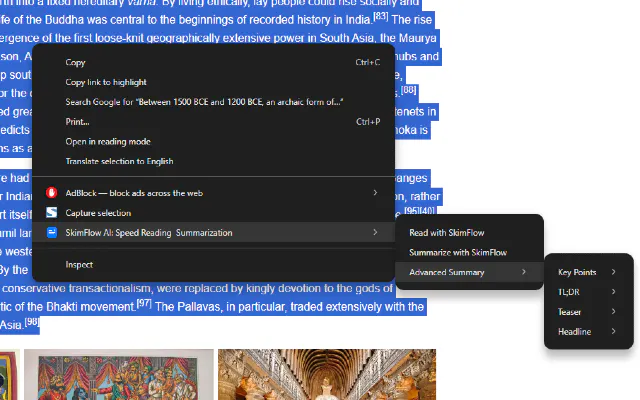The height and width of the screenshot is (400, 640).
Task: Click the Ctrl+P shortcut label
Action: (x=368, y=122)
